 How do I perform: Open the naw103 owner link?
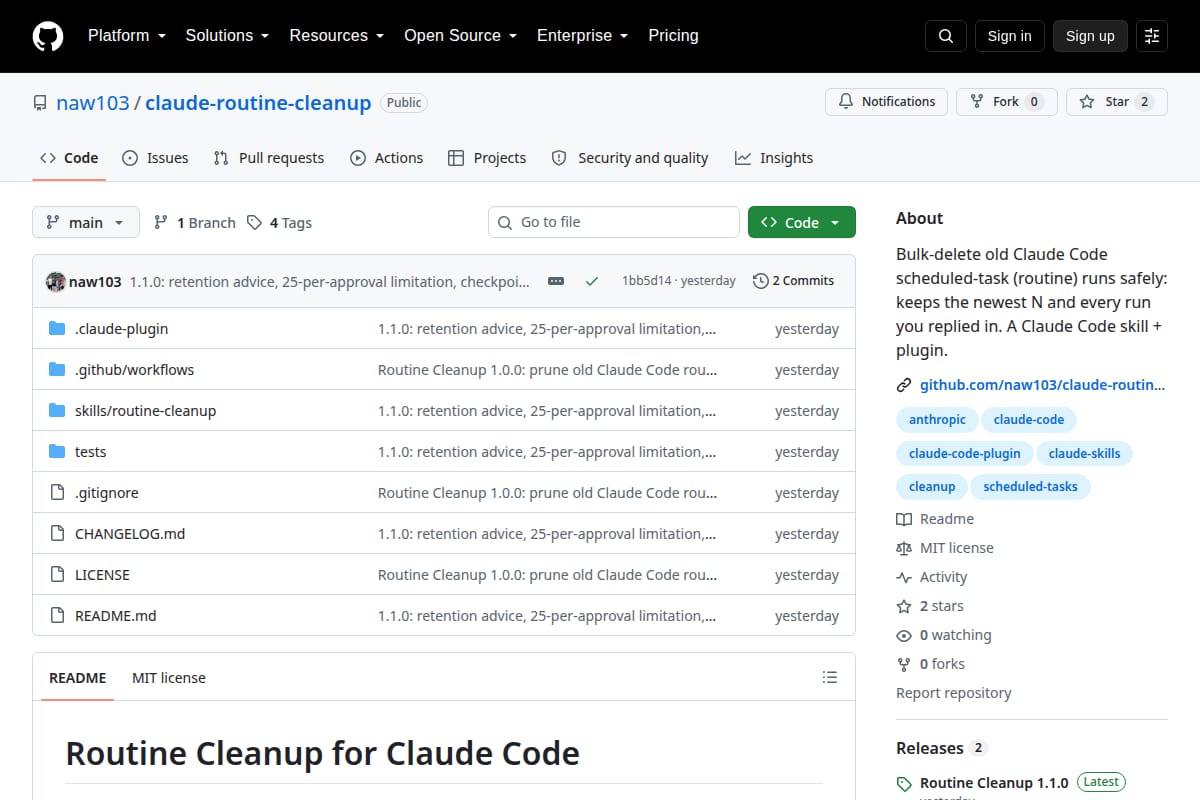pyautogui.click(x=93, y=103)
